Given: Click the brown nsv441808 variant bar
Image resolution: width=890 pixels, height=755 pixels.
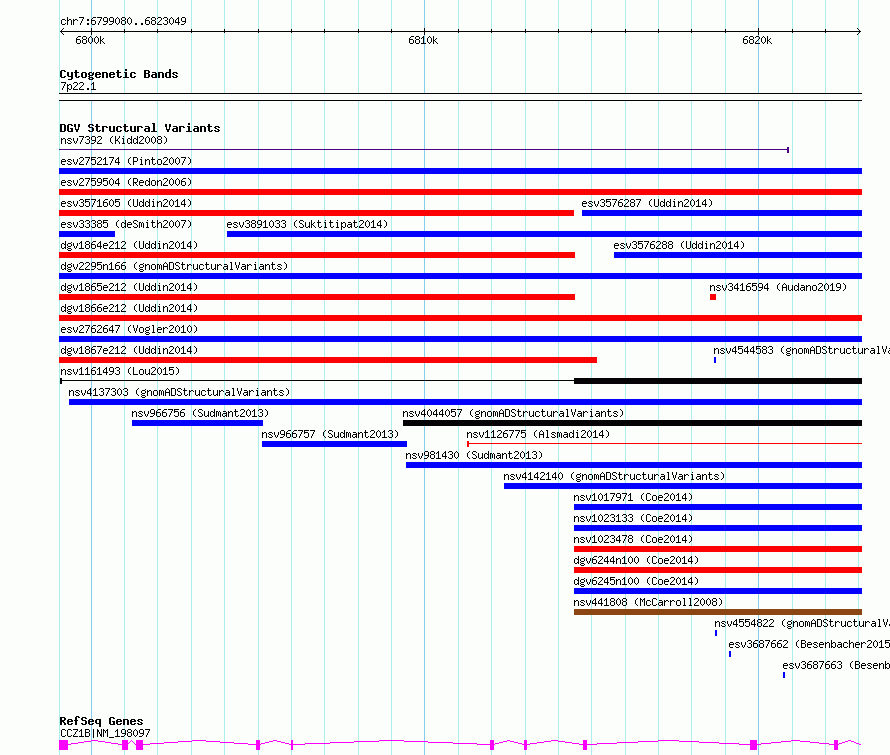Looking at the screenshot, I should click(718, 612).
